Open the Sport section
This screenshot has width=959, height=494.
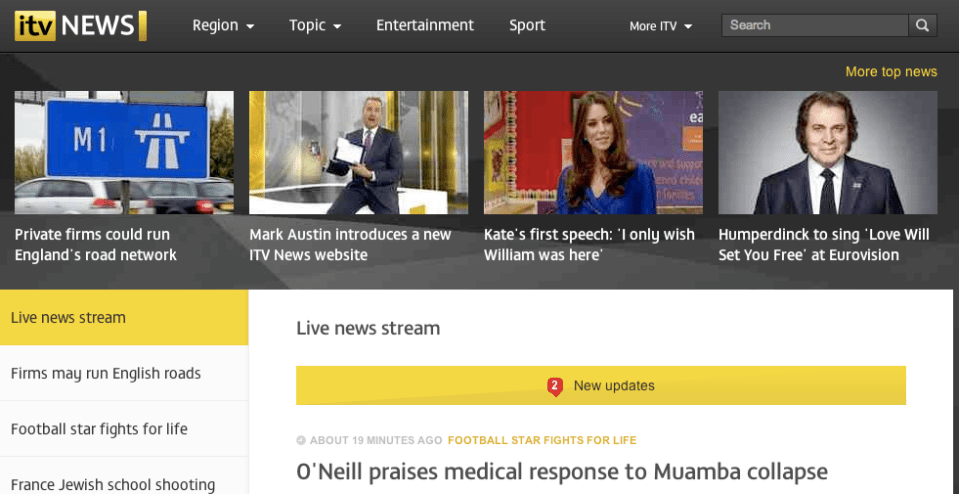click(x=527, y=26)
